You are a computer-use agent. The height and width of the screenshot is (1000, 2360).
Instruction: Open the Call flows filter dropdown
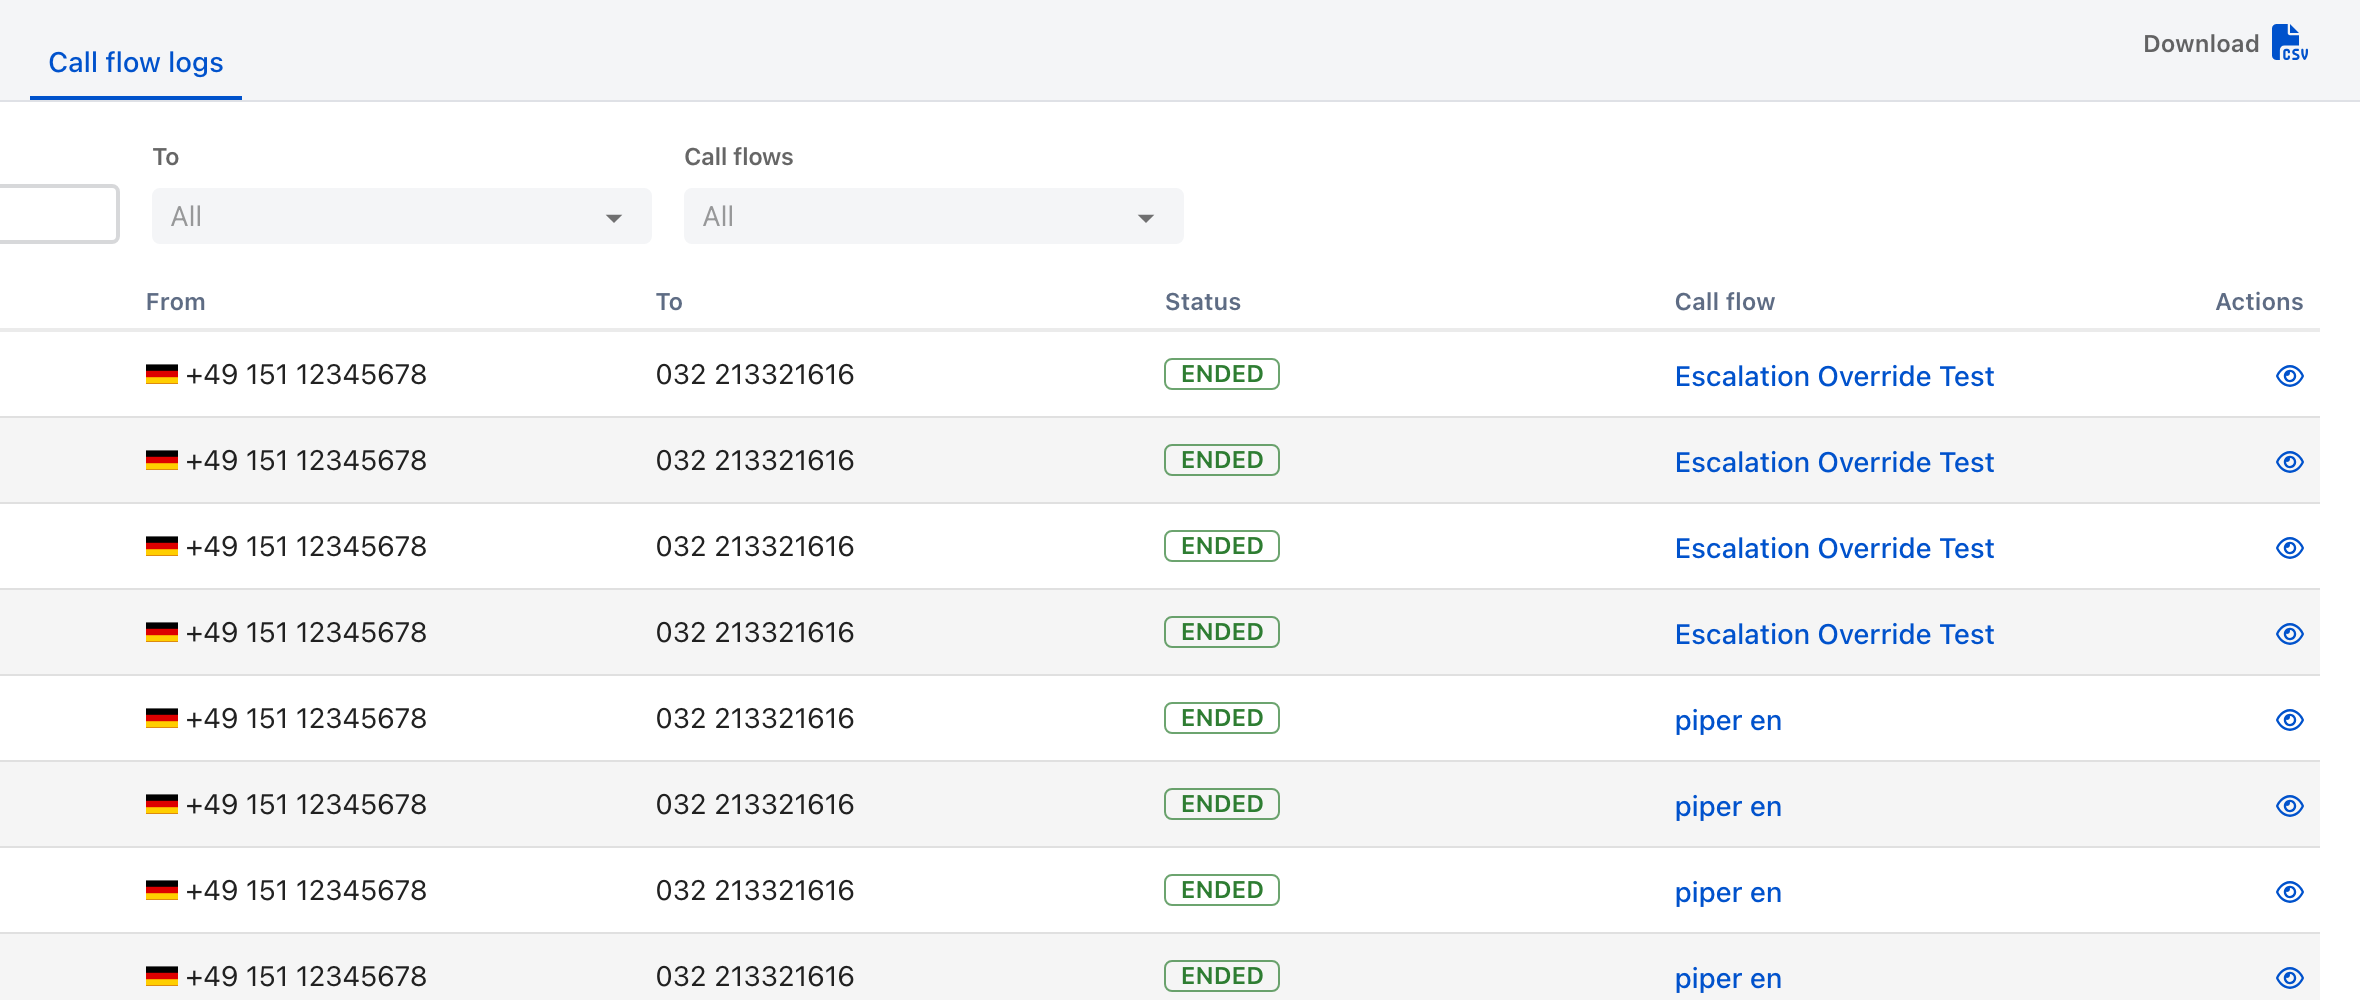pyautogui.click(x=934, y=216)
